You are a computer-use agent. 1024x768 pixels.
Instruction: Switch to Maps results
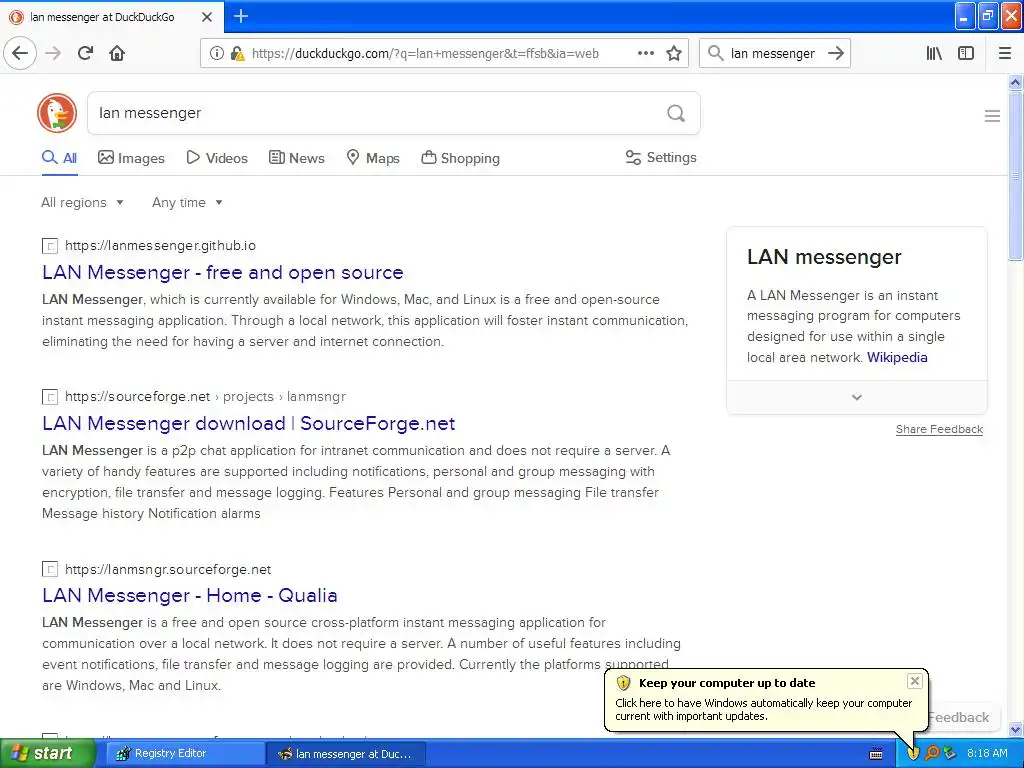pyautogui.click(x=373, y=158)
